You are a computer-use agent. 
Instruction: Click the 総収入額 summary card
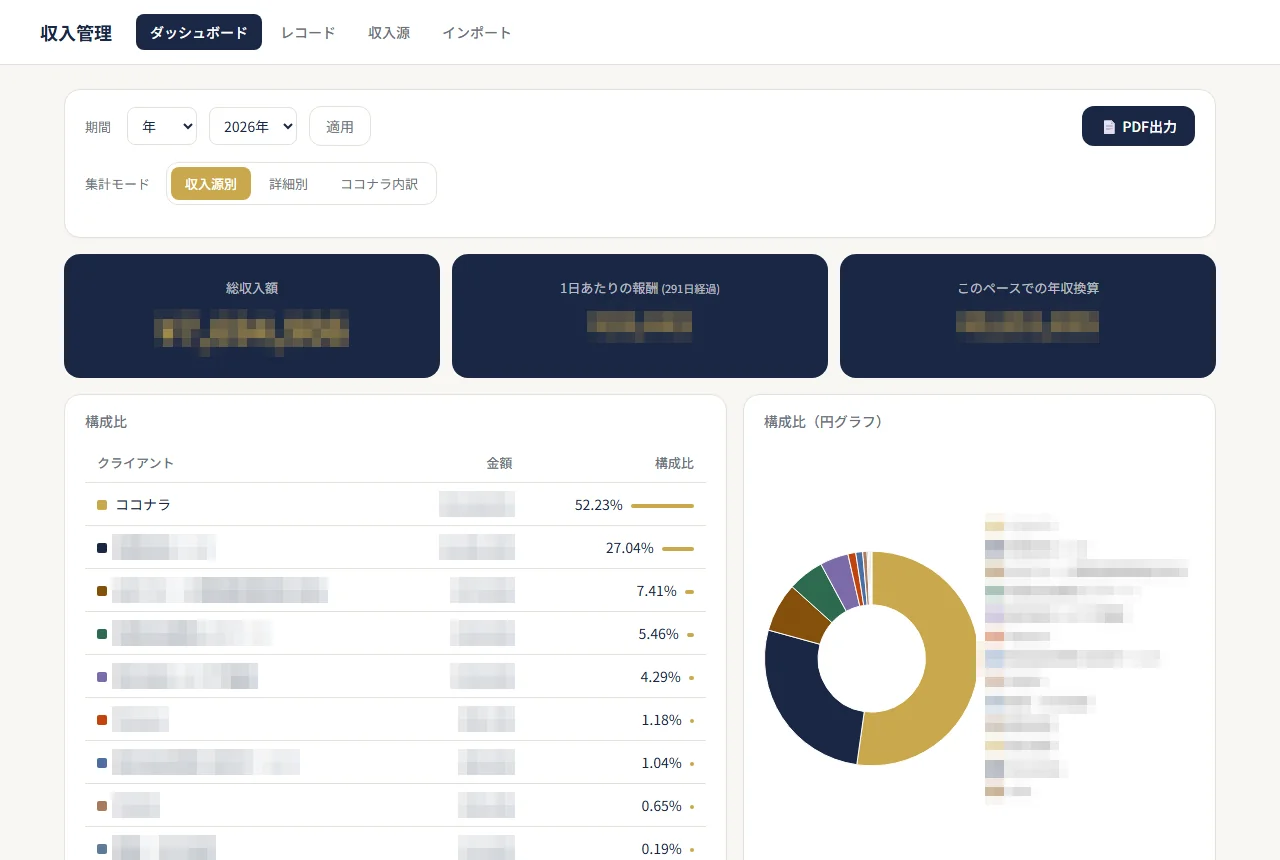[x=252, y=316]
